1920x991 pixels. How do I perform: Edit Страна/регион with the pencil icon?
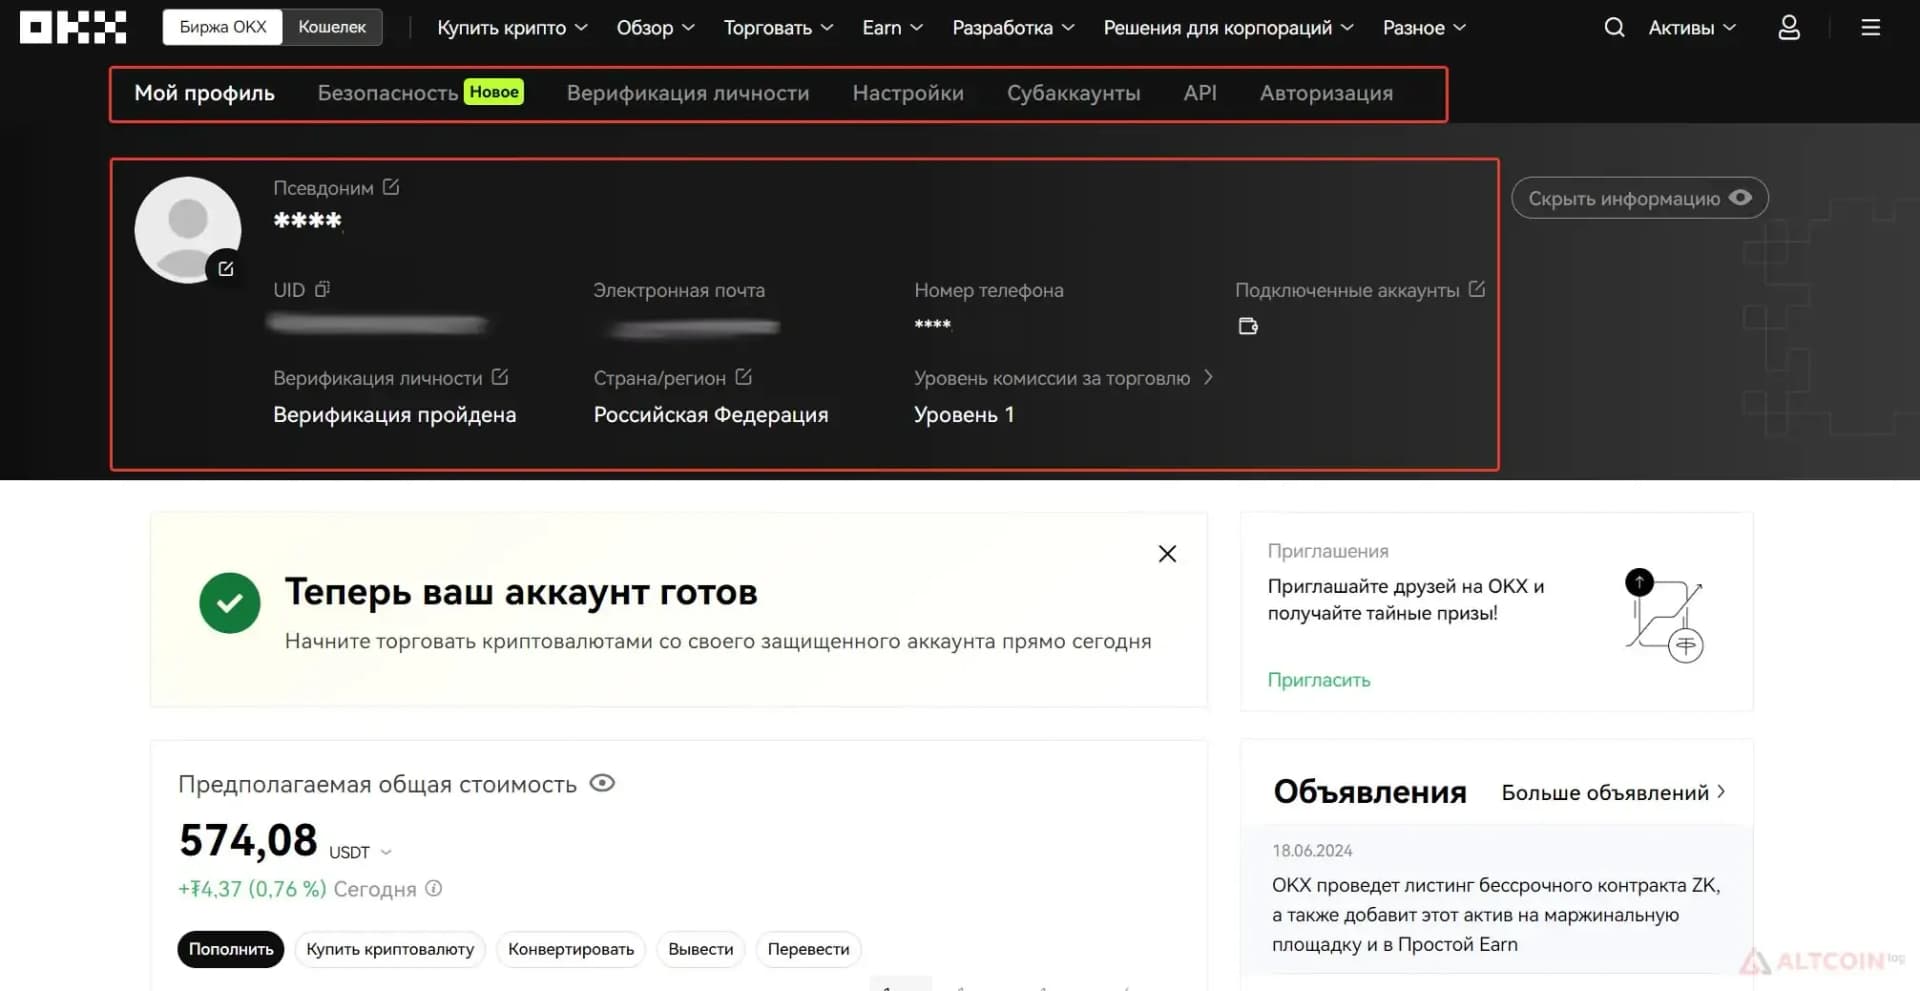click(743, 377)
